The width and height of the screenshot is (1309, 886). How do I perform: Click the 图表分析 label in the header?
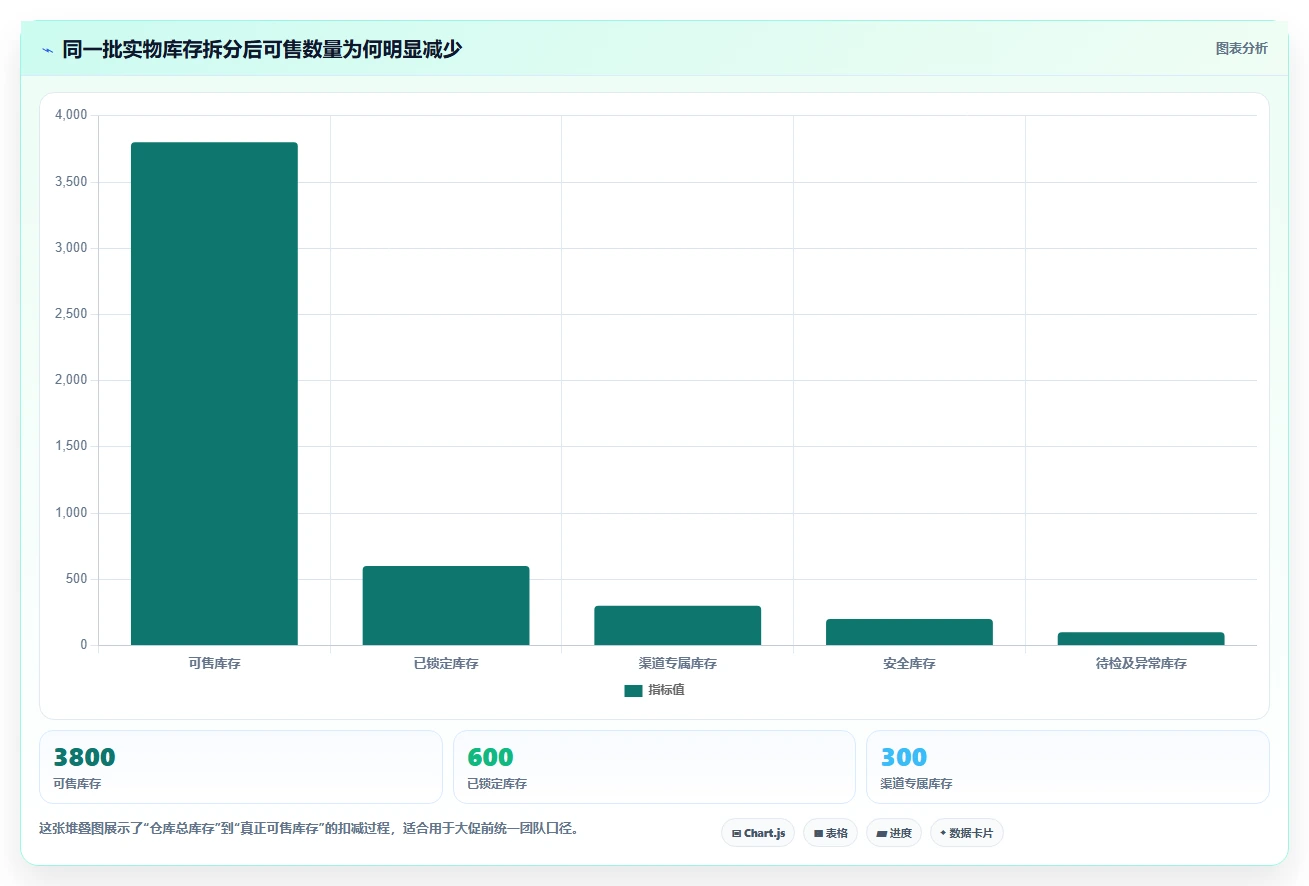tap(1241, 48)
